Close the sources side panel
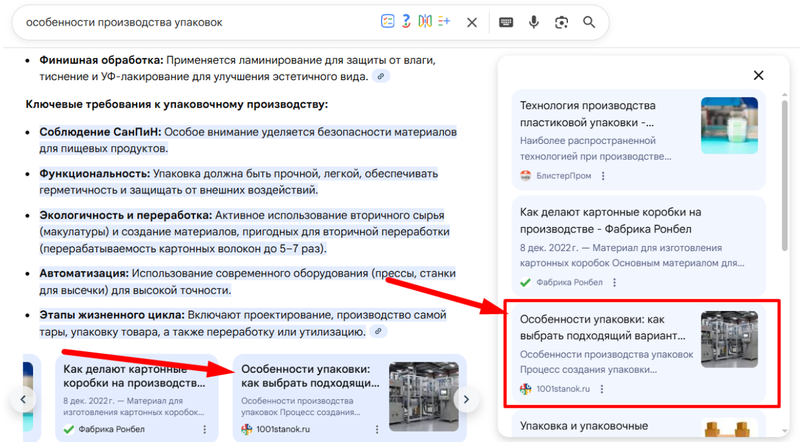The height and width of the screenshot is (442, 800). coord(759,76)
